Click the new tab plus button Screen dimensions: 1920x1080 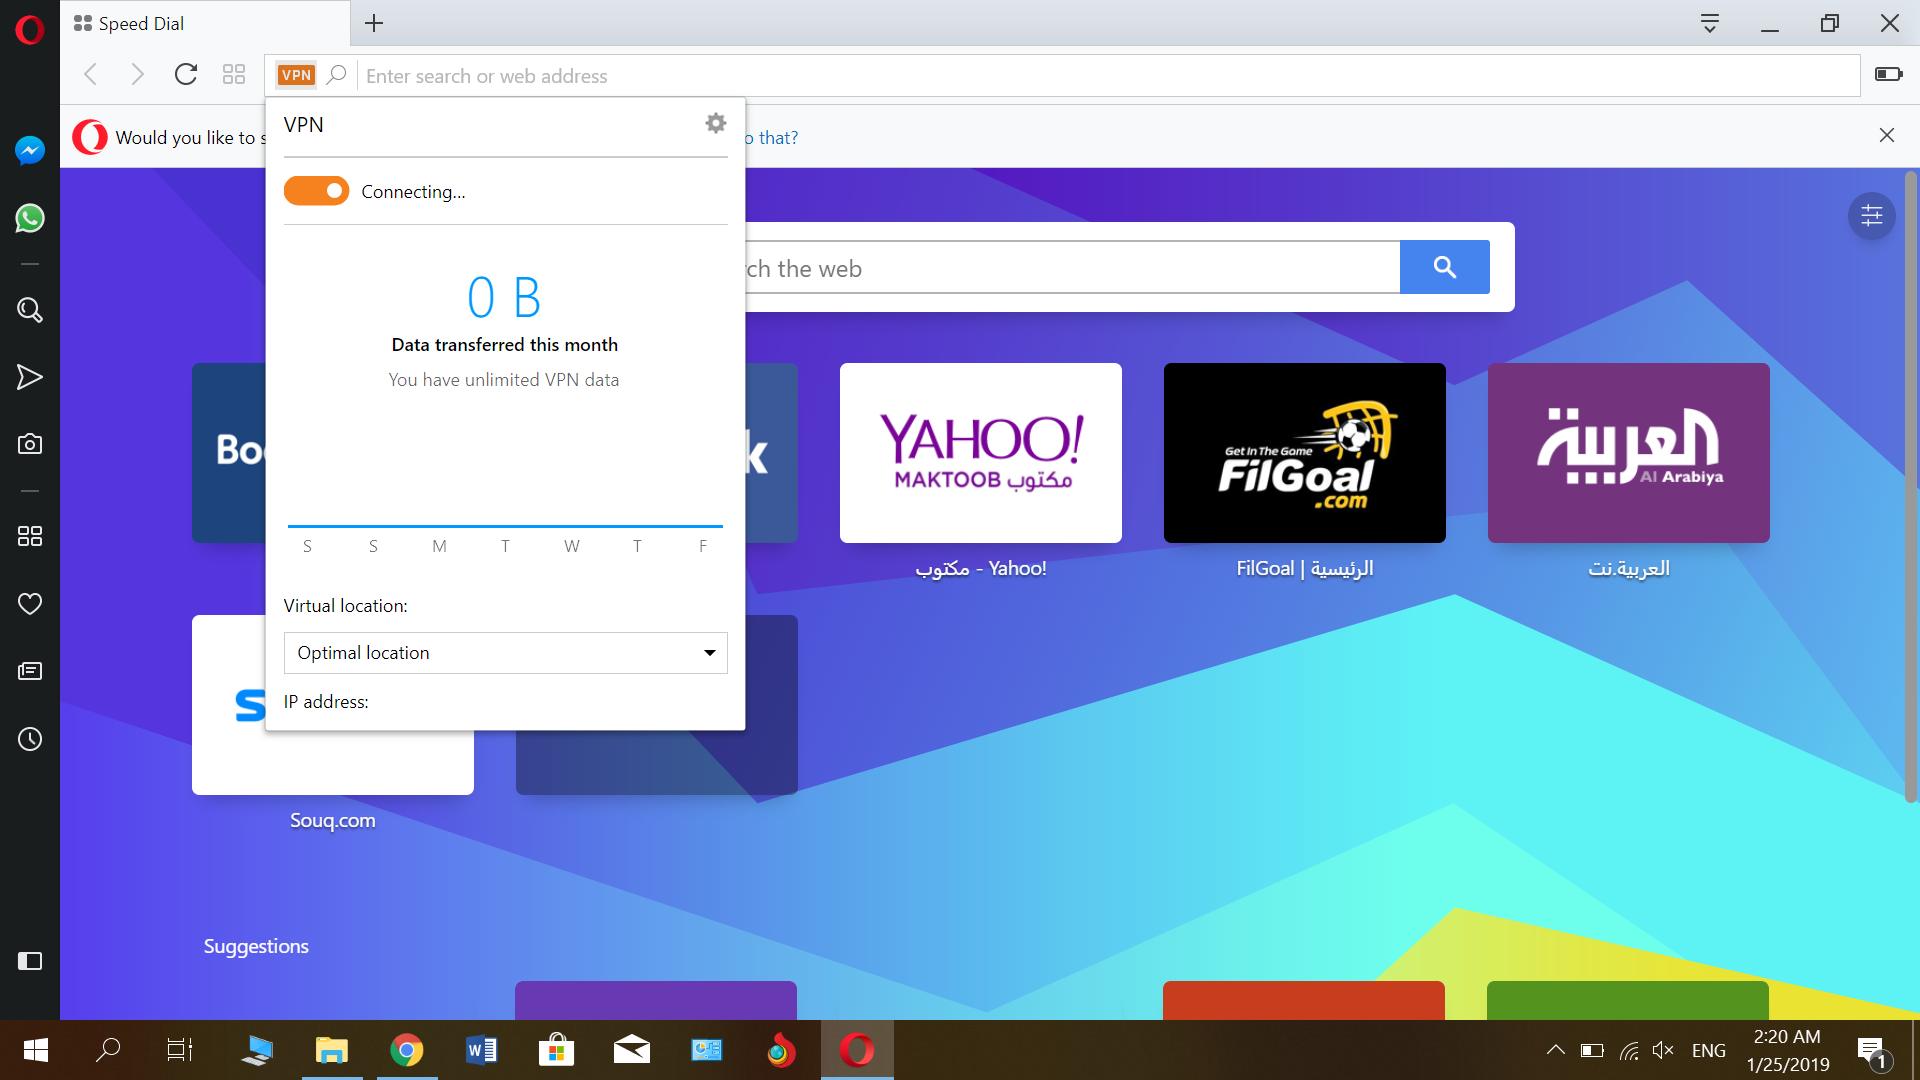[375, 22]
